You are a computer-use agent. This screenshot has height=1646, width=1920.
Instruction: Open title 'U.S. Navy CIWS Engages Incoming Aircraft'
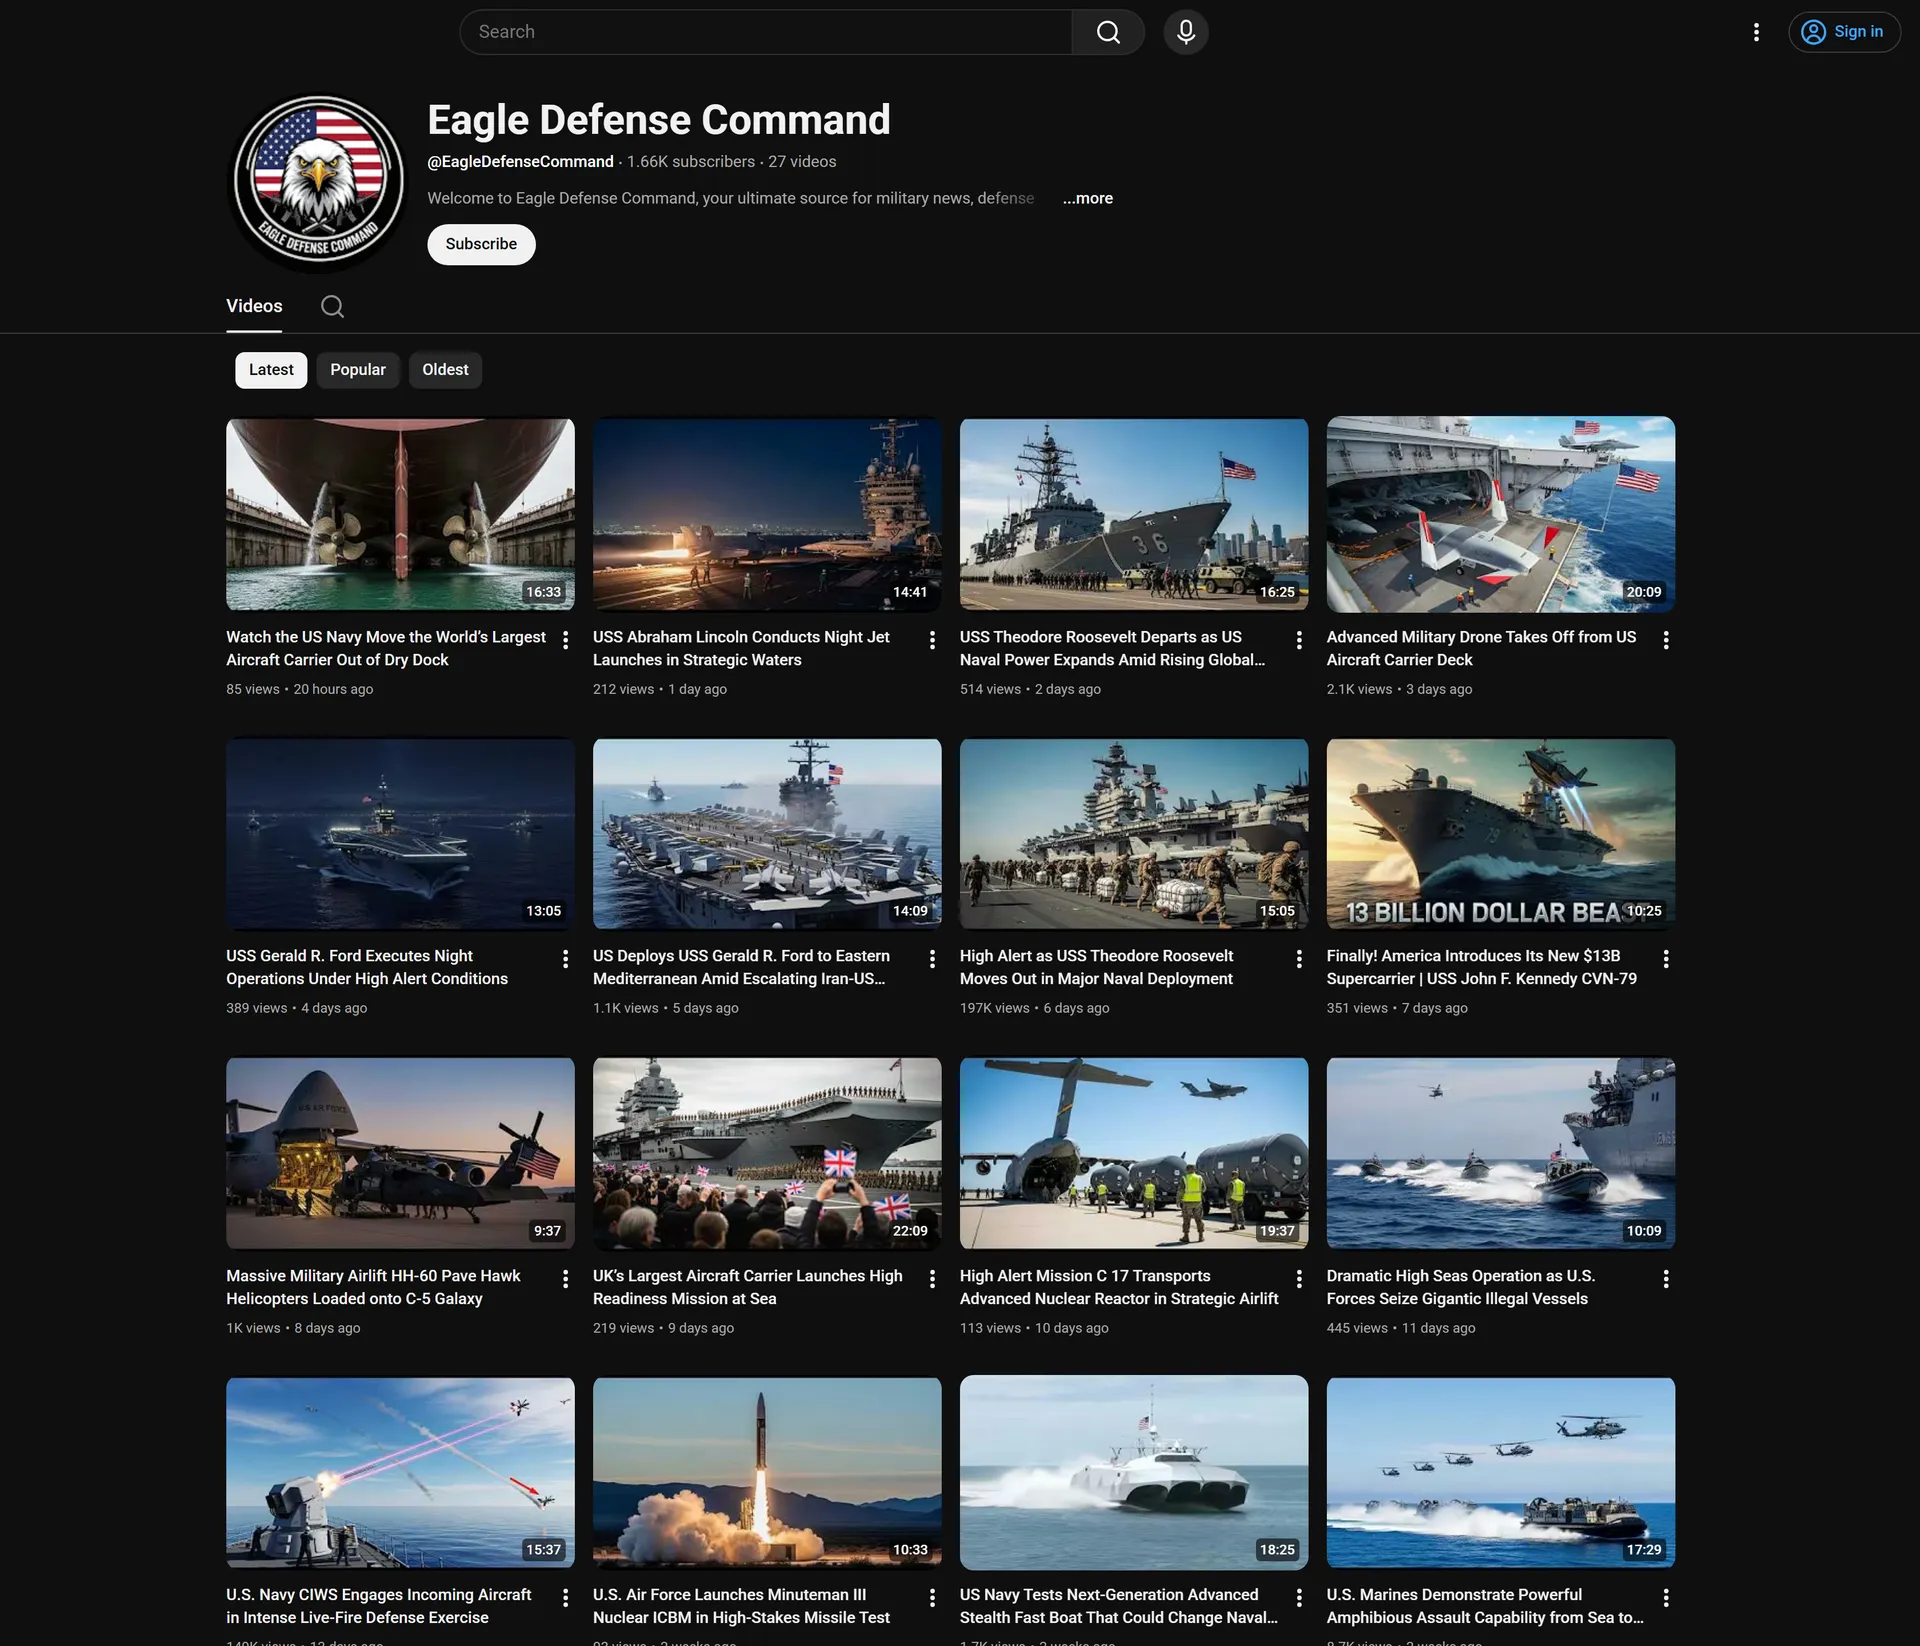[x=379, y=1606]
